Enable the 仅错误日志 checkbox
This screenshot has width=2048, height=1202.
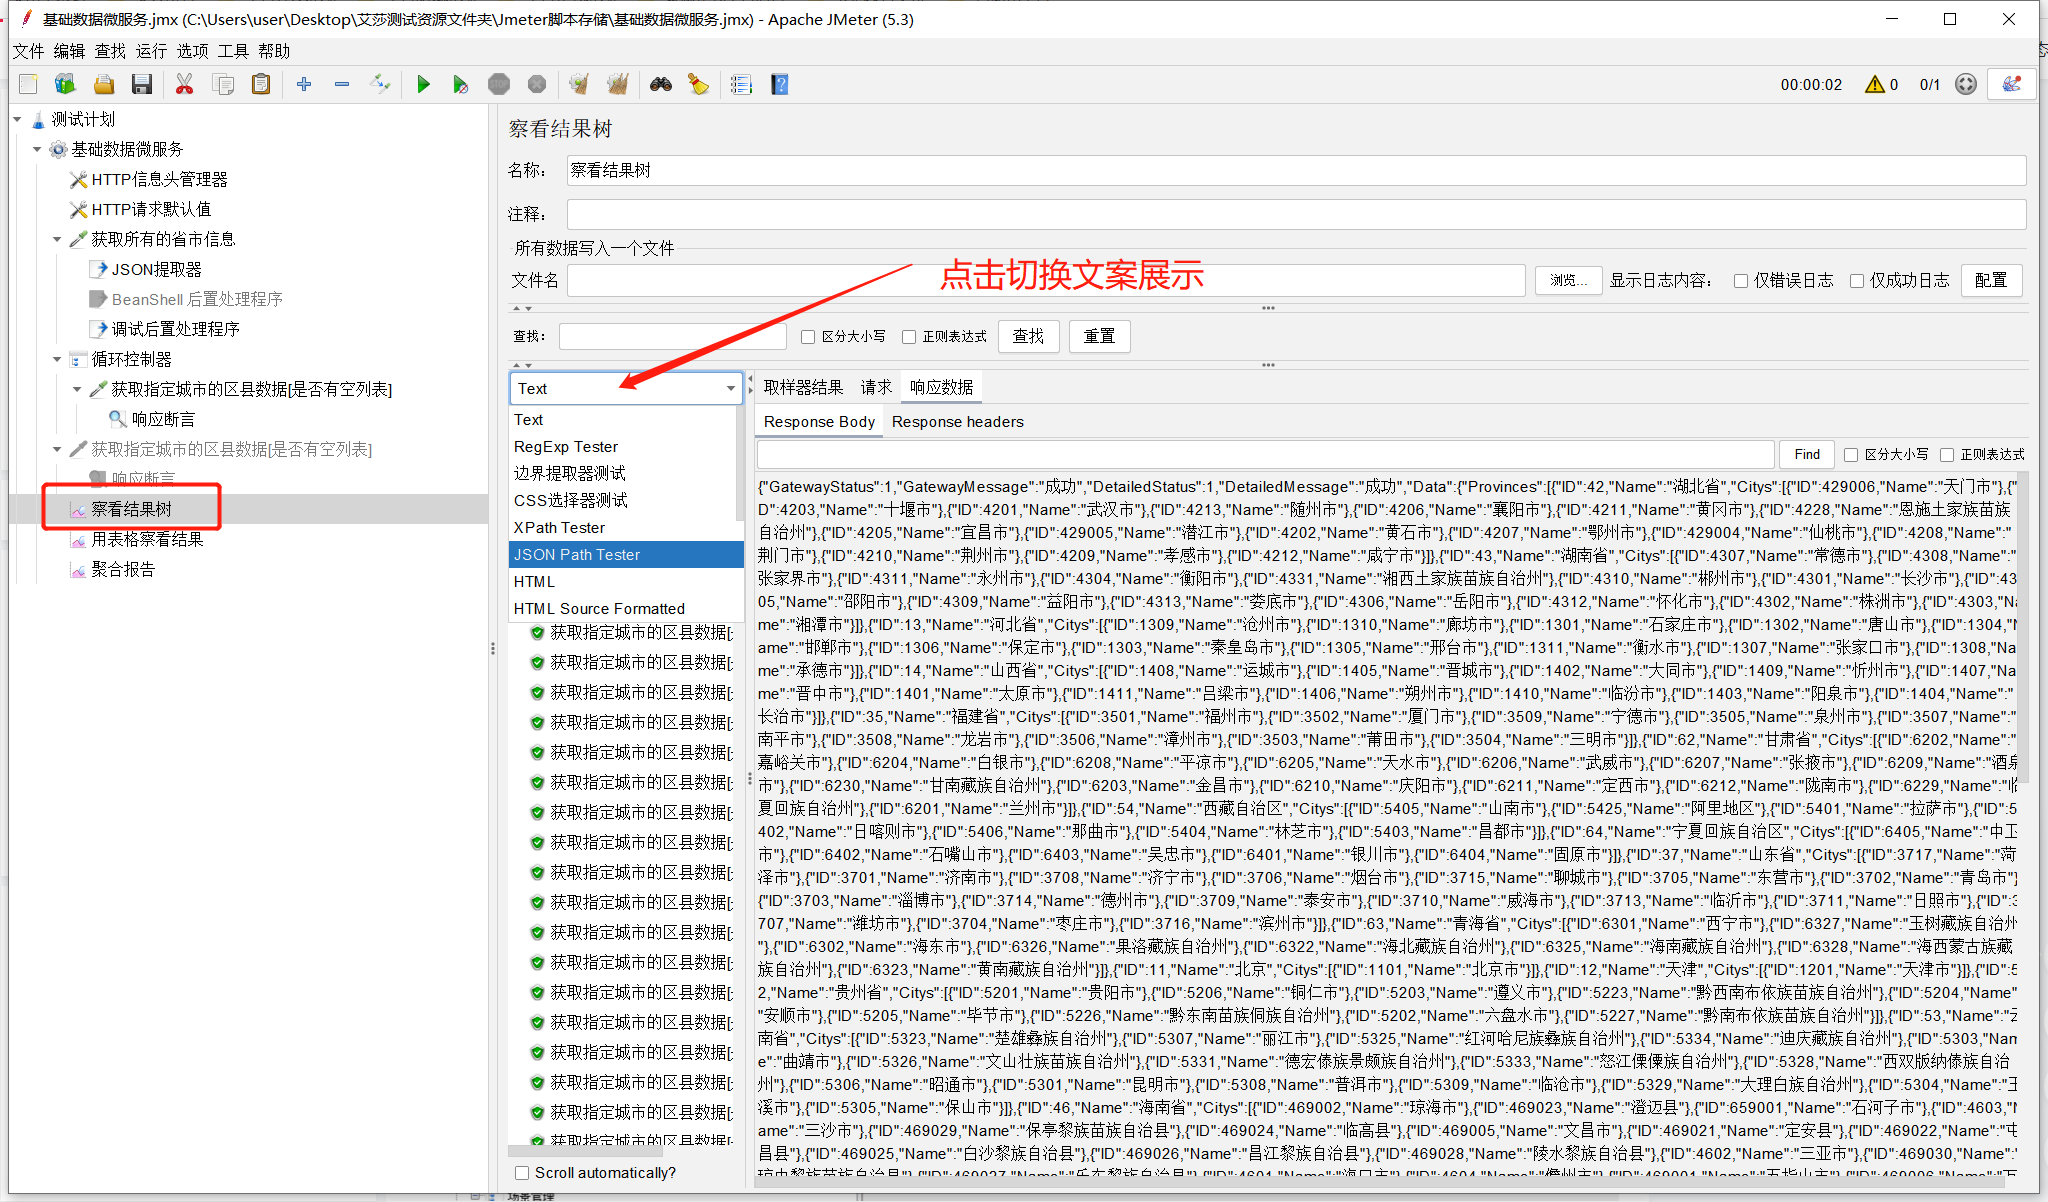pyautogui.click(x=1741, y=281)
